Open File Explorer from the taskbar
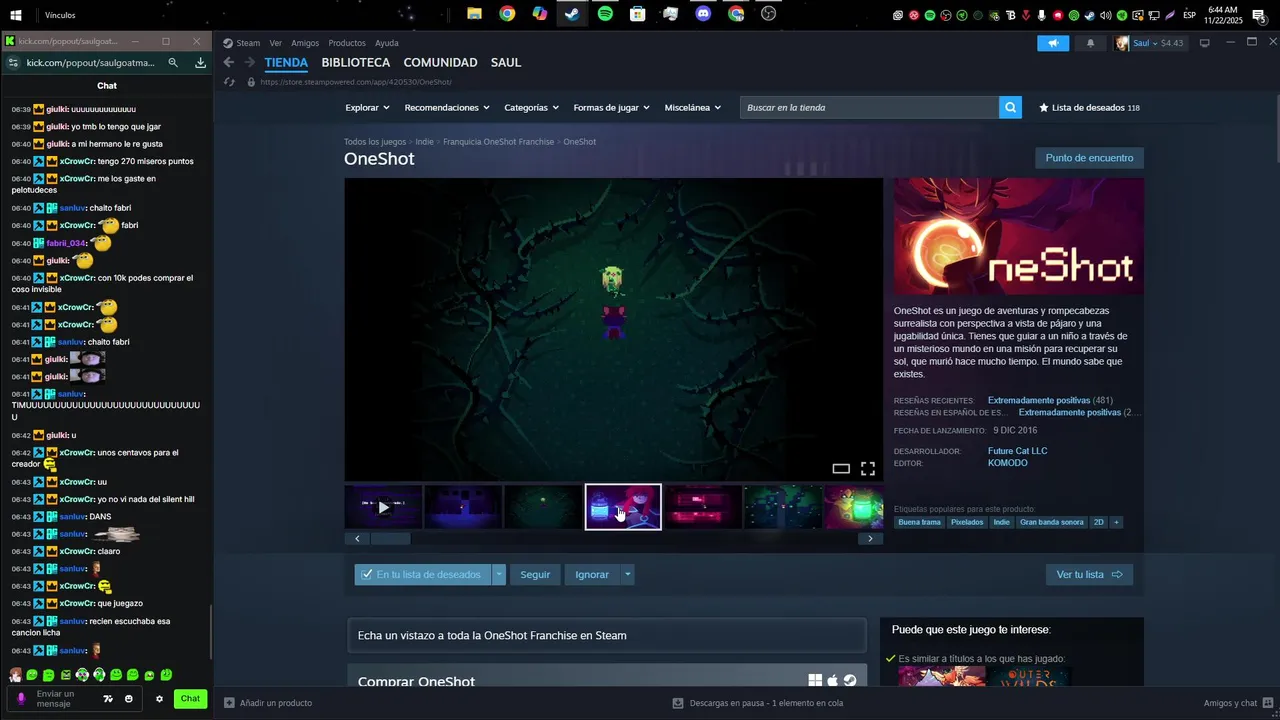The height and width of the screenshot is (720, 1280). click(475, 14)
